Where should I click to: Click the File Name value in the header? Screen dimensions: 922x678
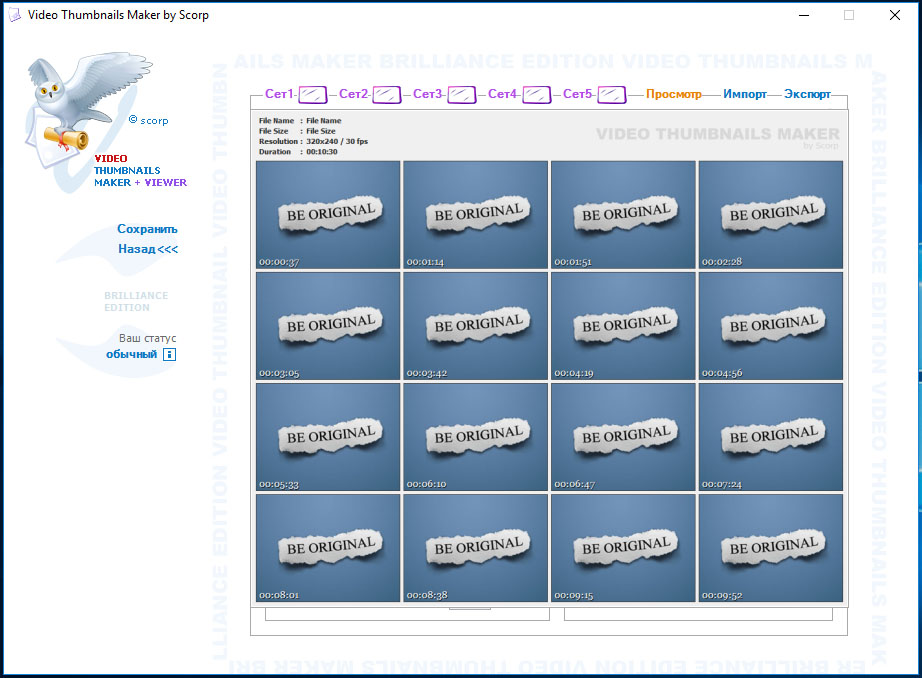coord(323,121)
